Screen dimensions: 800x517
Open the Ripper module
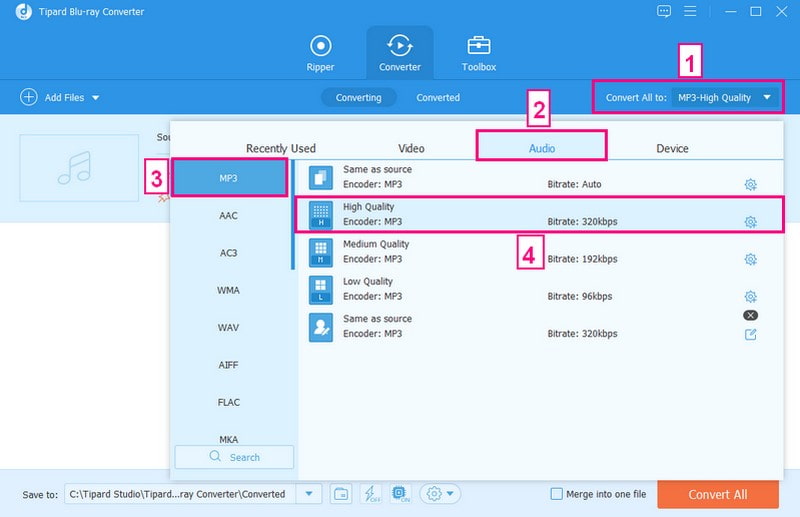pyautogui.click(x=320, y=53)
